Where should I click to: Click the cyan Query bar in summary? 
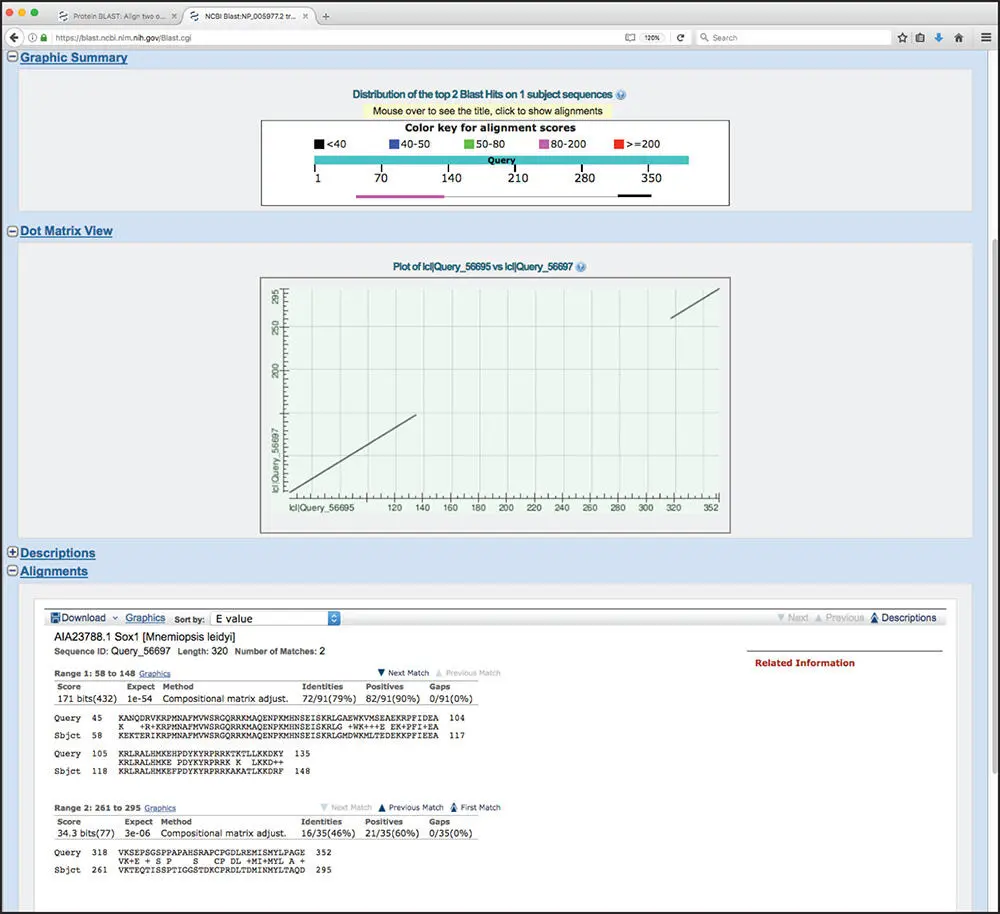coord(501,160)
